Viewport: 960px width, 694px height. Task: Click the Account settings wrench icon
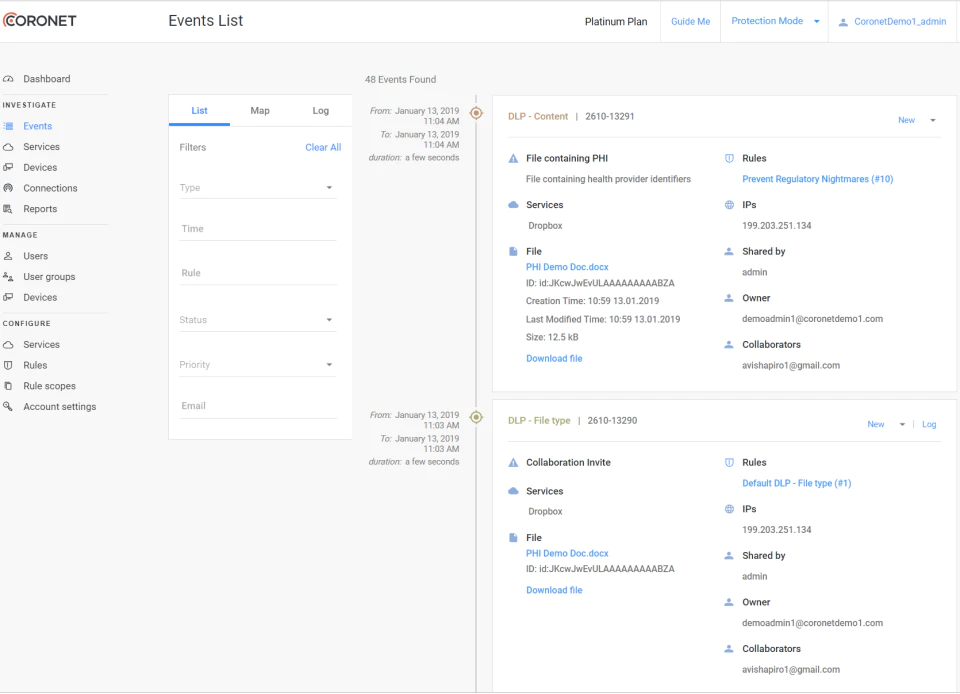click(8, 406)
